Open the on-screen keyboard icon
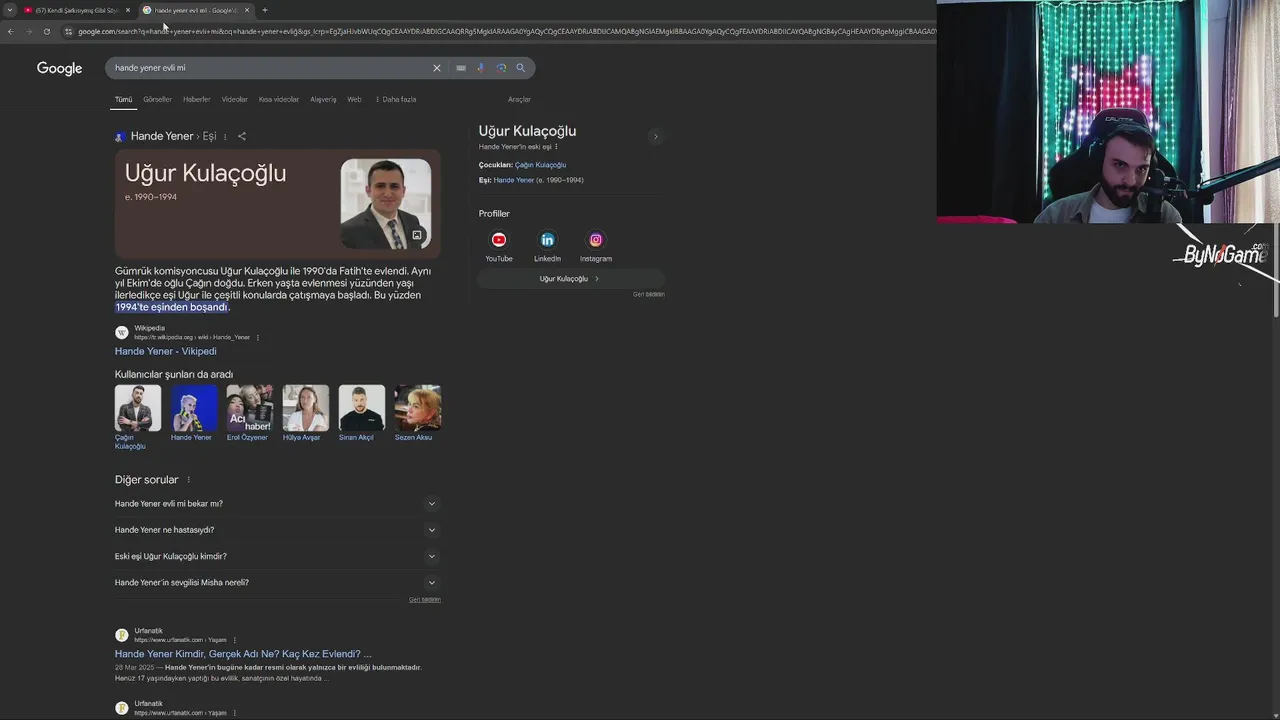Viewport: 1280px width, 720px height. 461,68
